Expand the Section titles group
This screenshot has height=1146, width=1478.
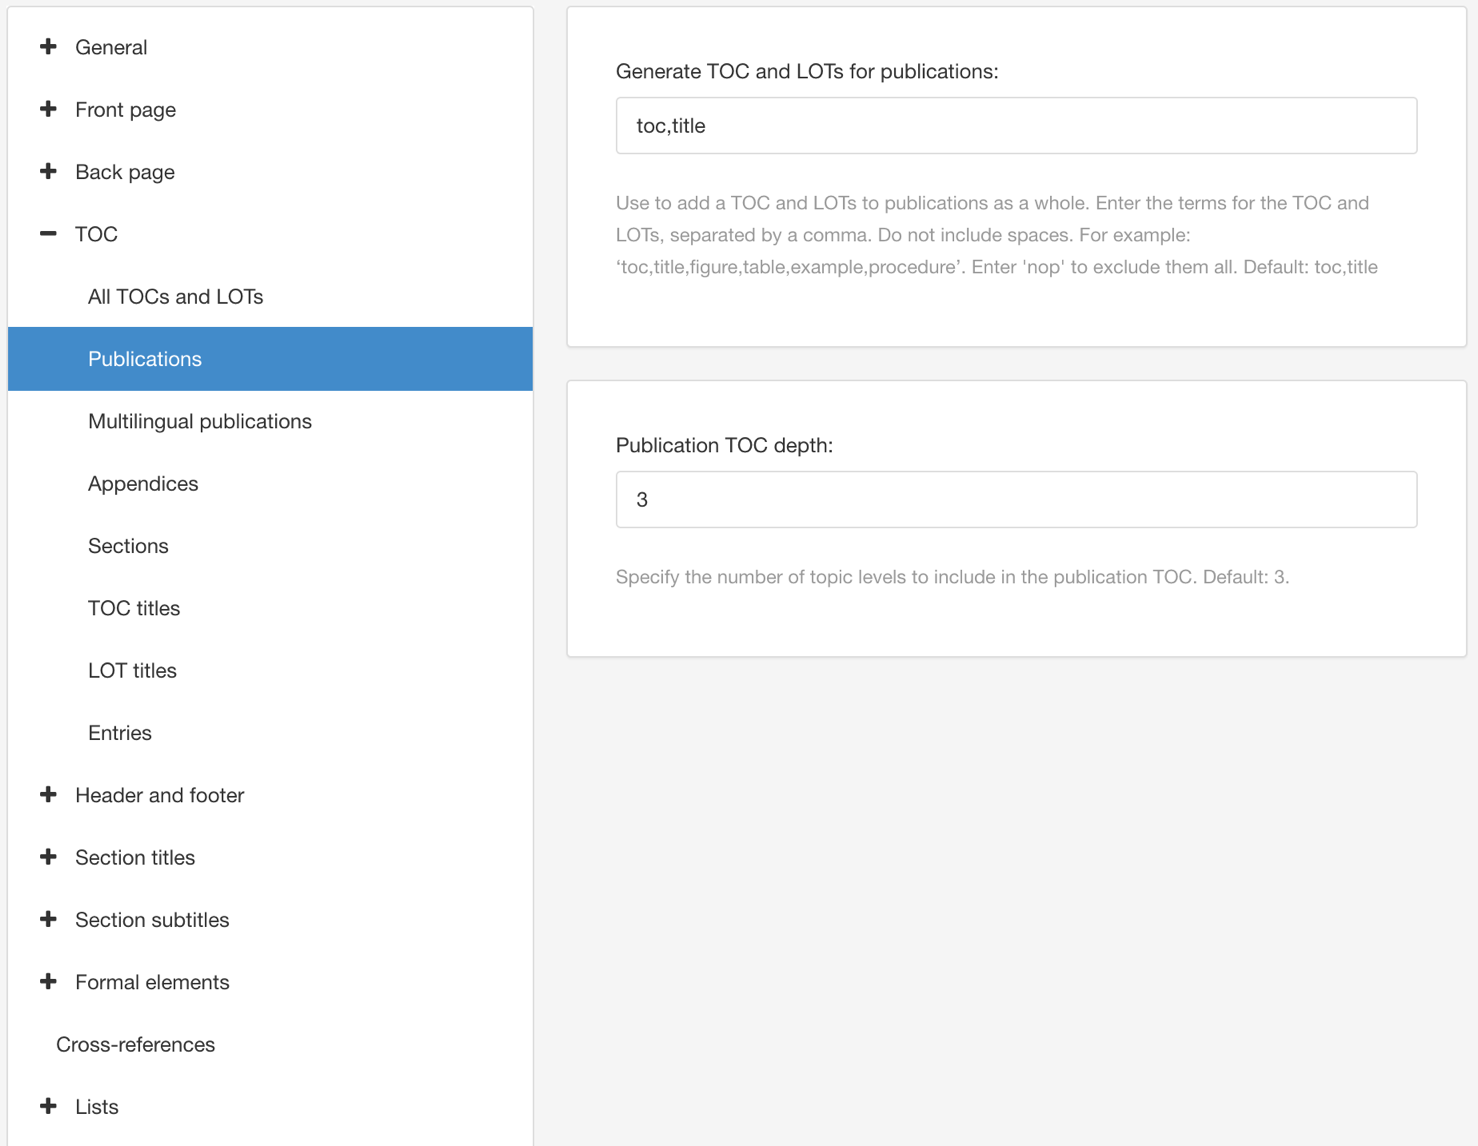coord(48,857)
